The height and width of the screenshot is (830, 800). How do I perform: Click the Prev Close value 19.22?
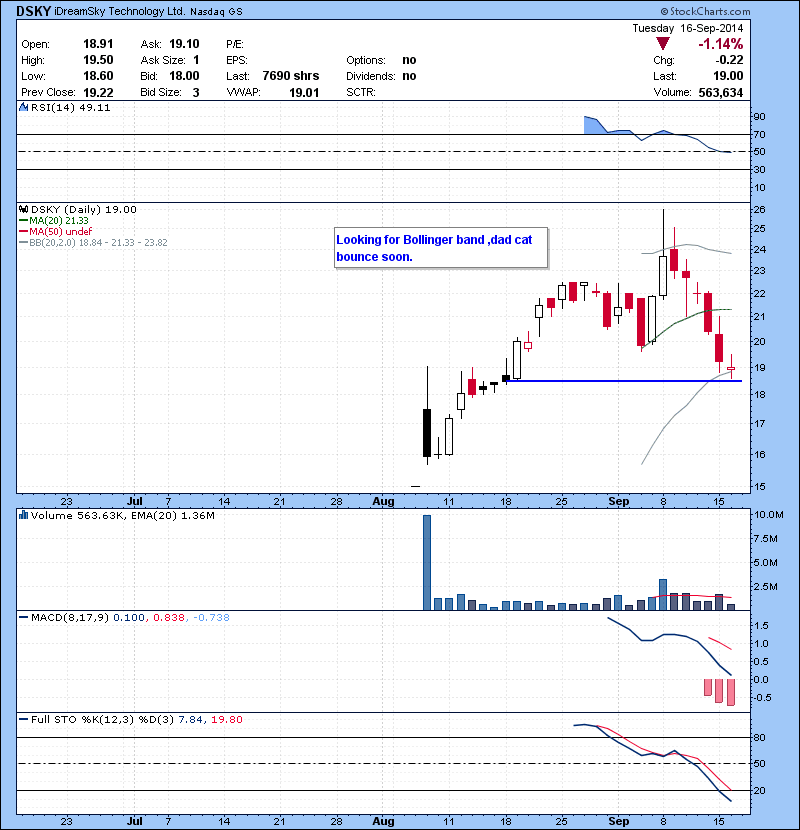pos(98,93)
